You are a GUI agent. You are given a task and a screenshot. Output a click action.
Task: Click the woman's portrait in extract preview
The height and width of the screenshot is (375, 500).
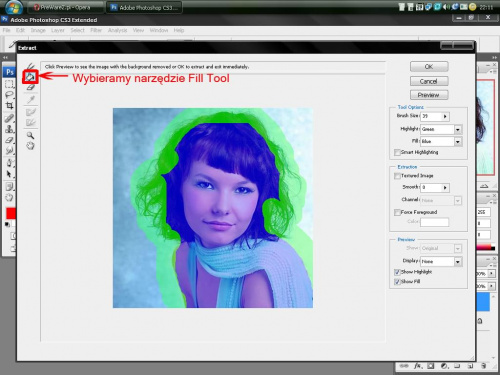(x=213, y=208)
